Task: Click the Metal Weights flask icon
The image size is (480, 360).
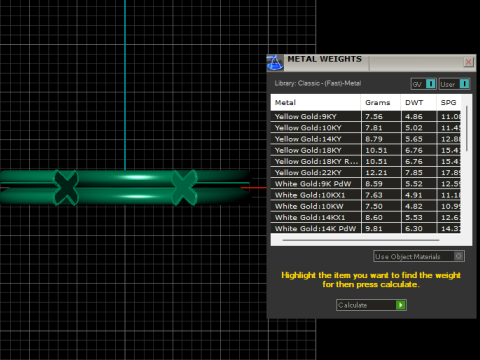Action: (275, 63)
